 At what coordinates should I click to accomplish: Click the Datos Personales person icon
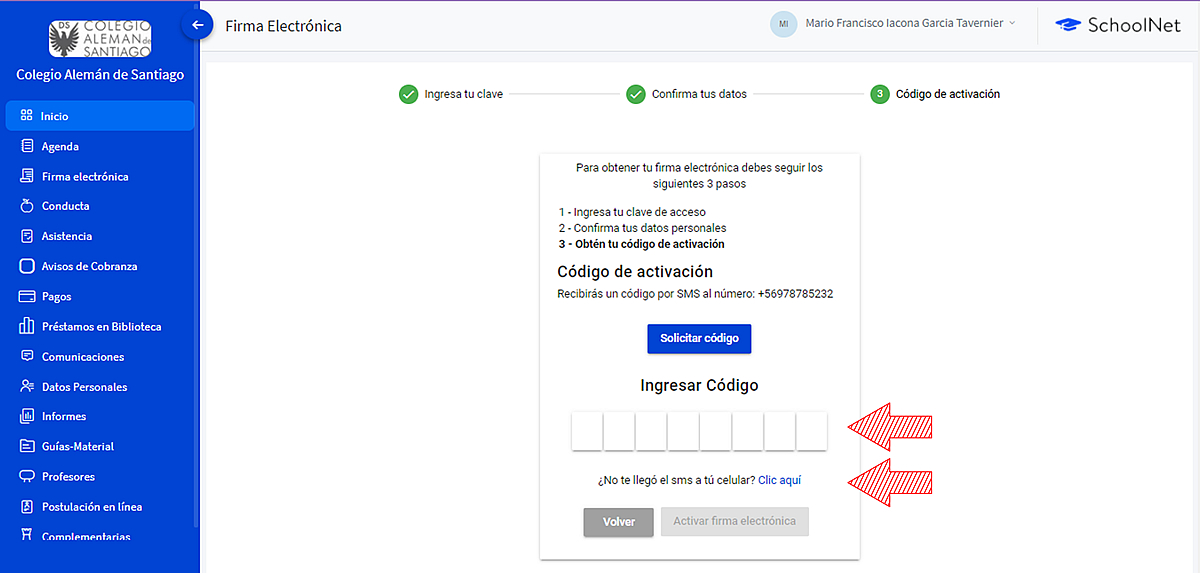pyautogui.click(x=27, y=386)
